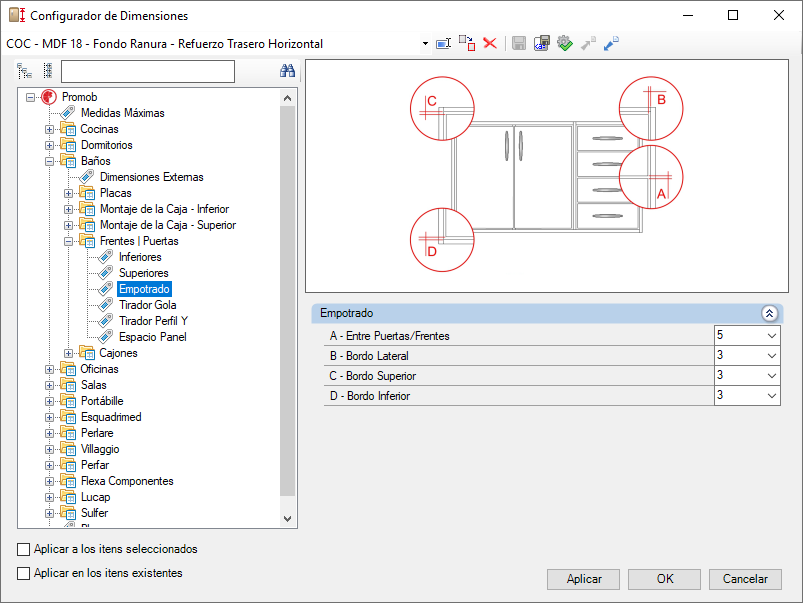Click the tree search input field
Image resolution: width=803 pixels, height=603 pixels.
[x=147, y=71]
